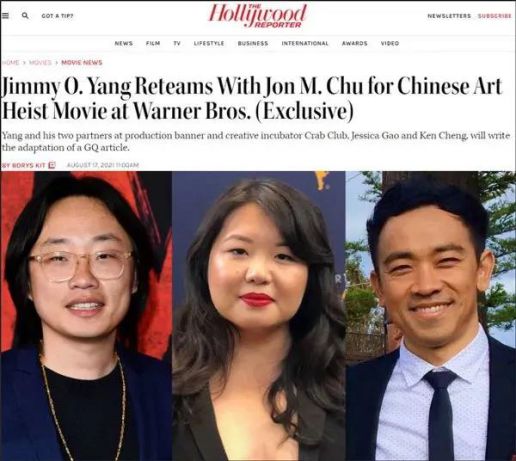Open the Film menu item

point(153,43)
